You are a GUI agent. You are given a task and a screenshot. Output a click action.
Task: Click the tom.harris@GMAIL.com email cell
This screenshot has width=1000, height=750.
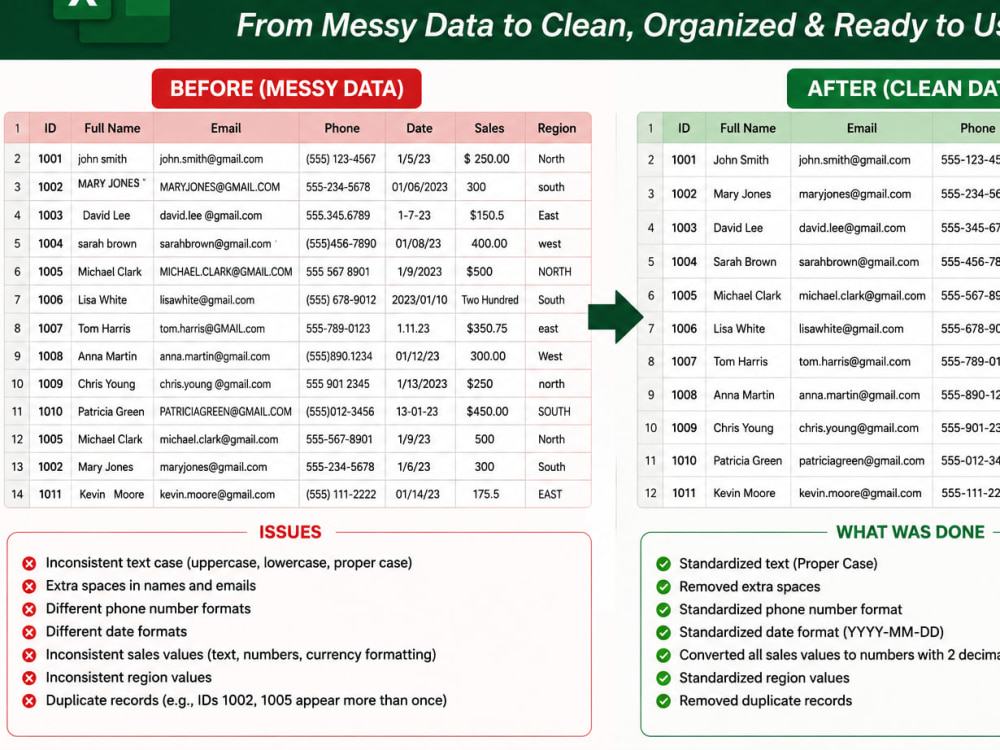click(226, 328)
